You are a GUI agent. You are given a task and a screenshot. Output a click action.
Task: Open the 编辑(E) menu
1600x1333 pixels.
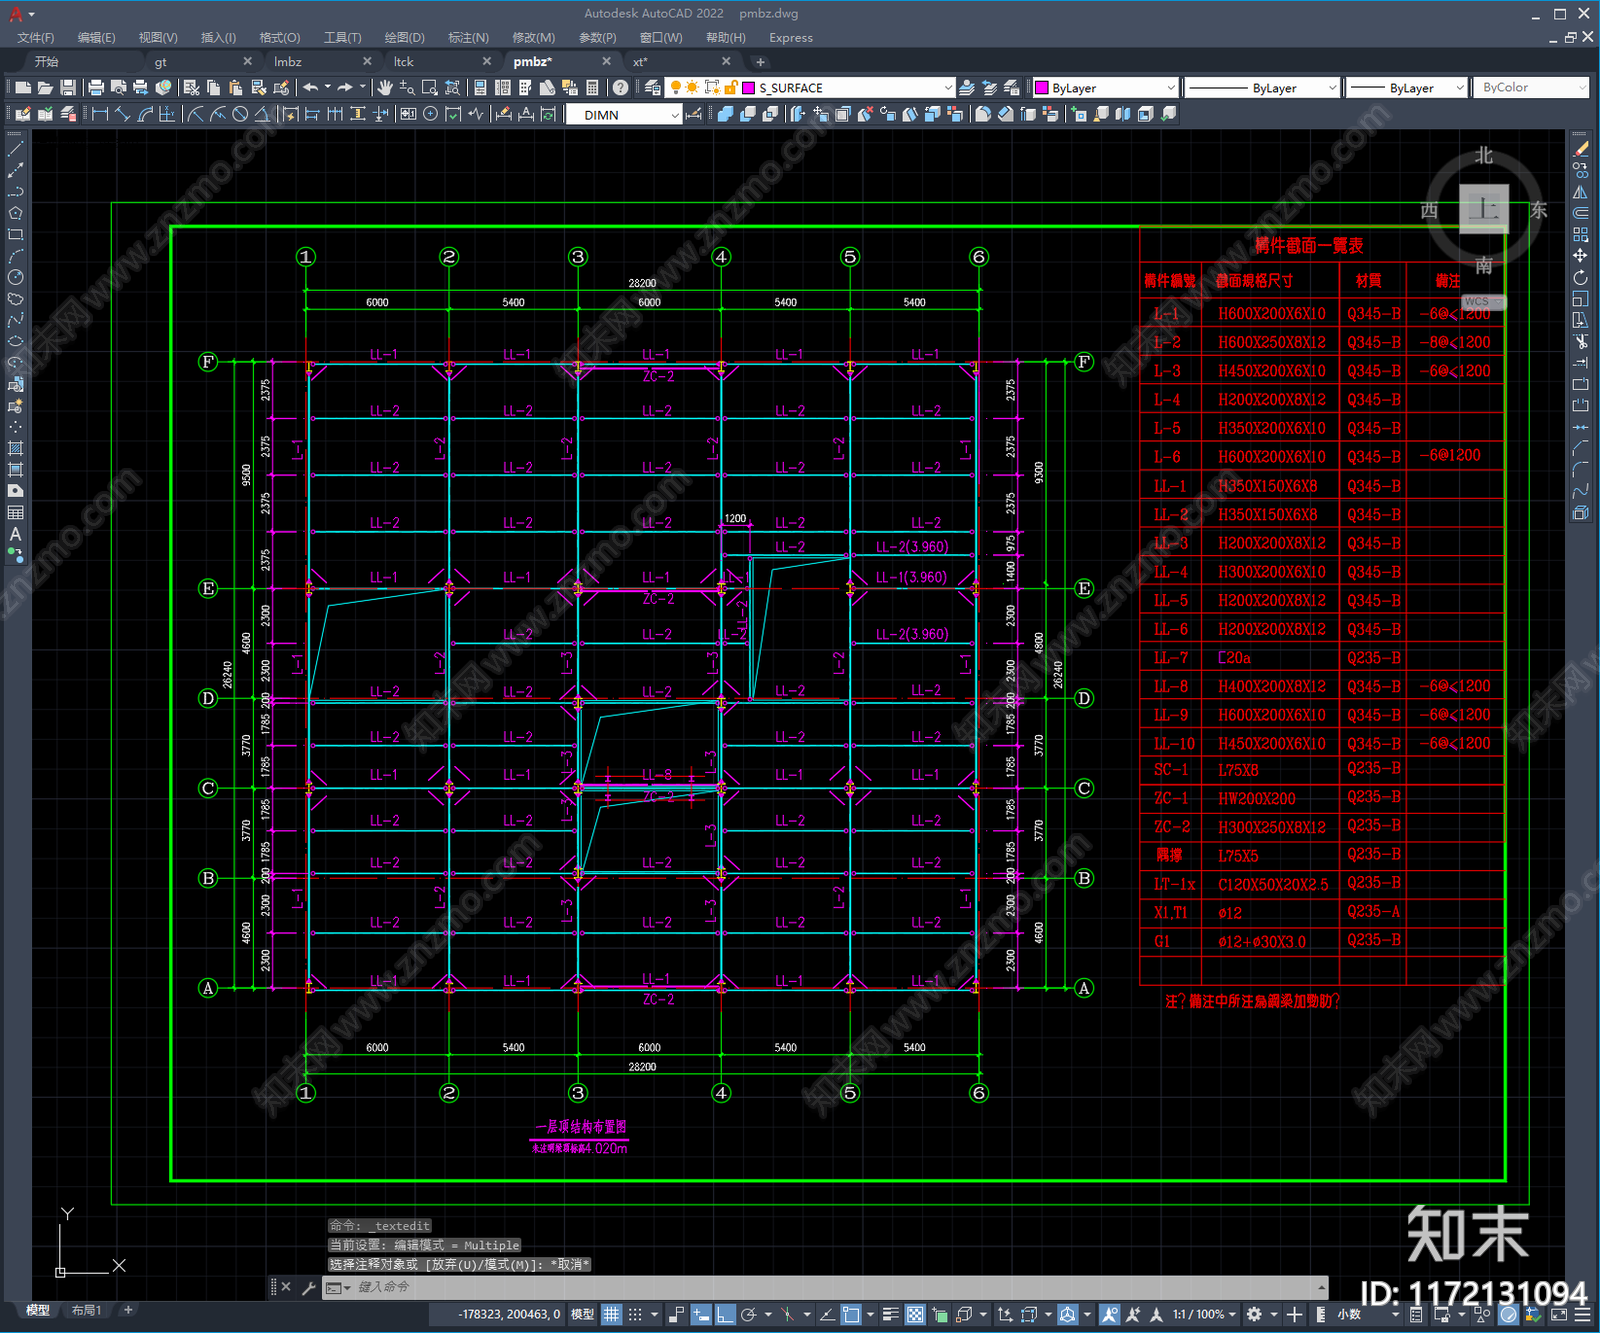pyautogui.click(x=96, y=37)
